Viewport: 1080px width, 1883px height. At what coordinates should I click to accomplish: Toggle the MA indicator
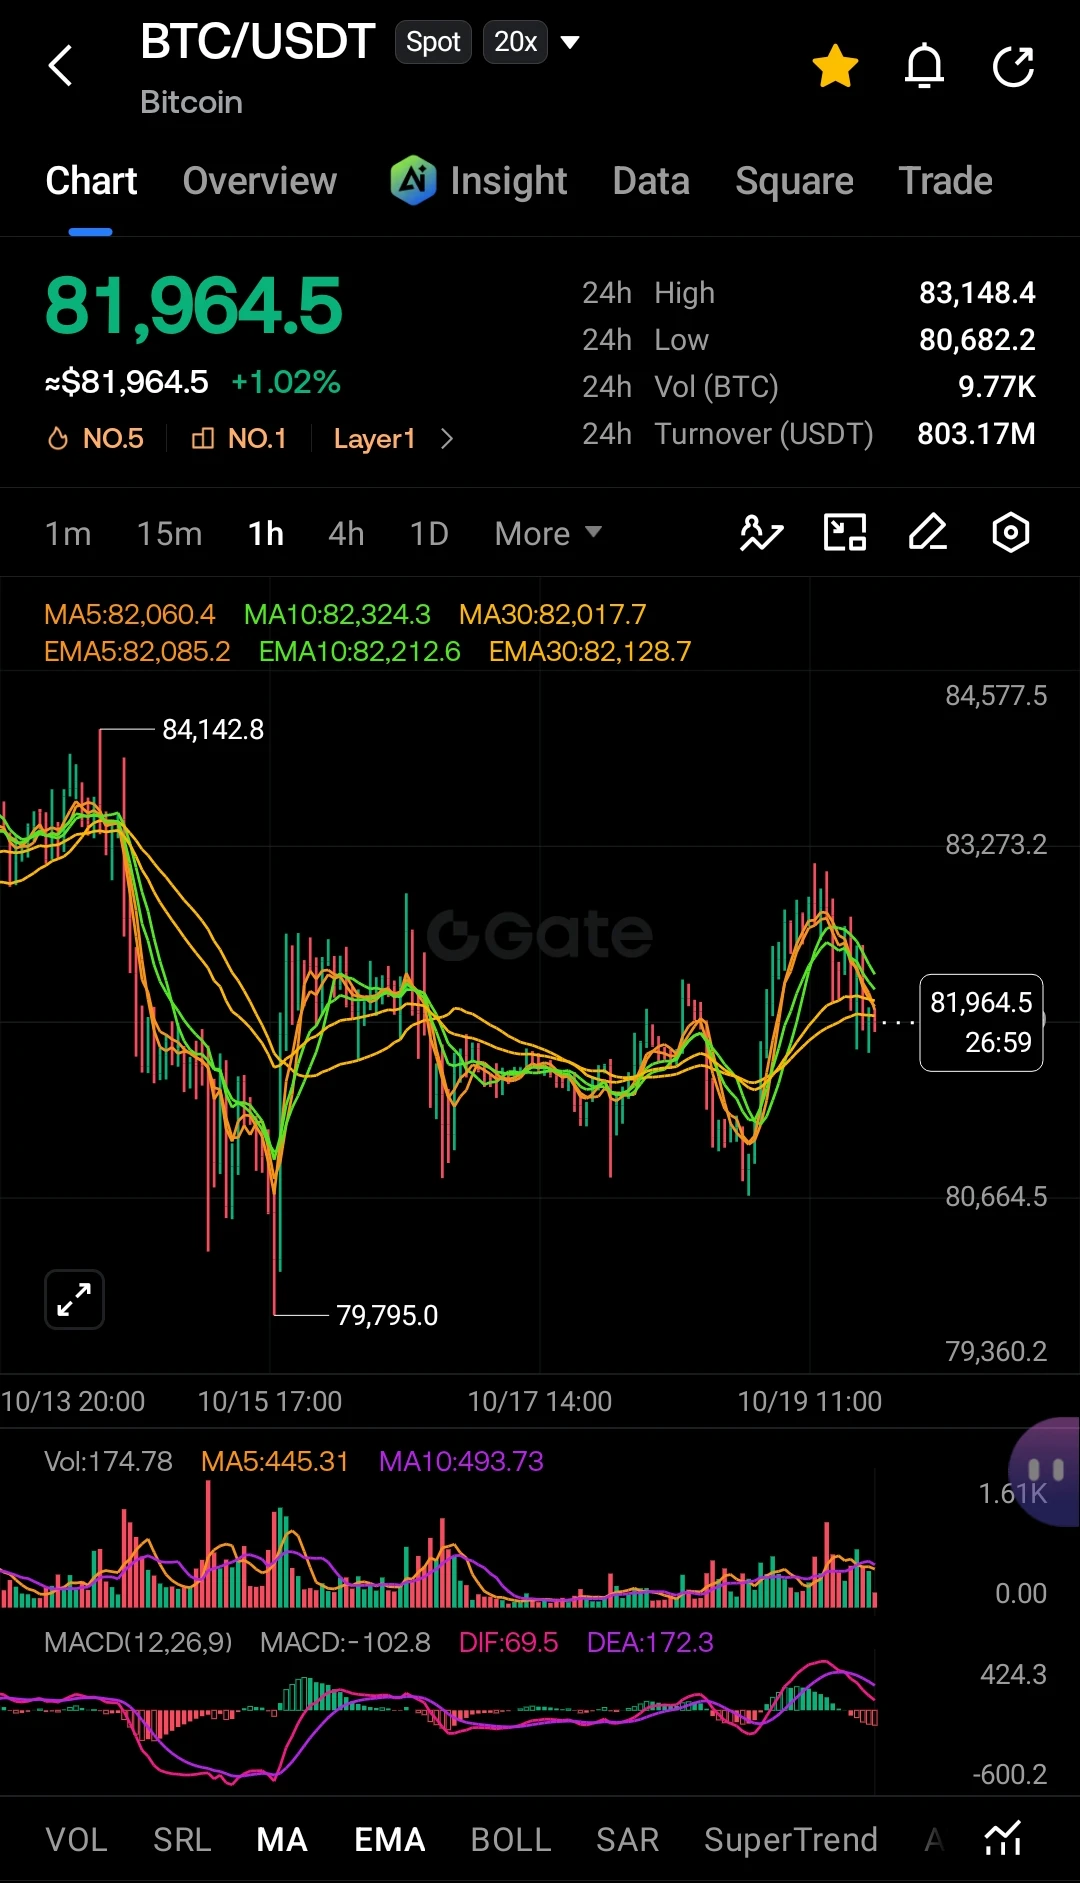(x=282, y=1839)
